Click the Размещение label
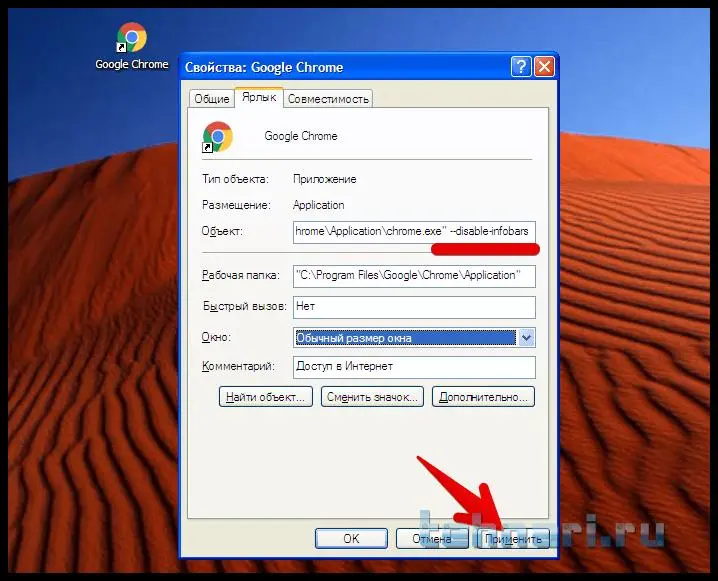The height and width of the screenshot is (581, 718). click(236, 205)
